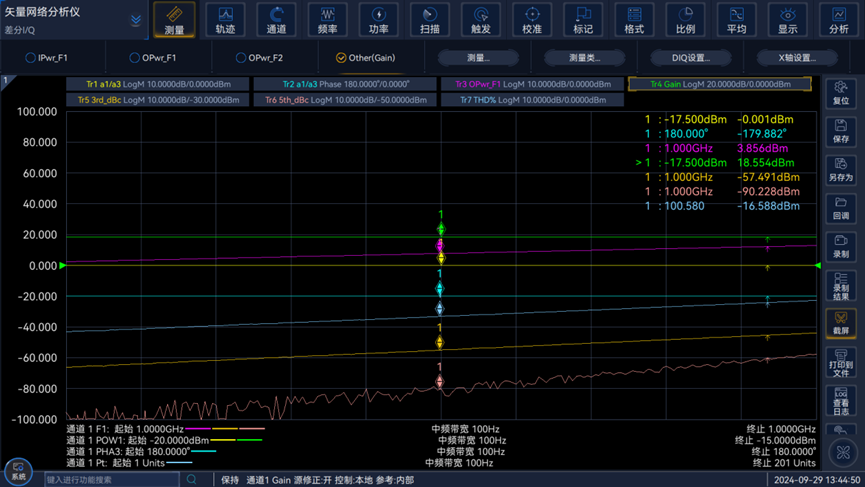The image size is (865, 487).
Task: Click the 录制 record icon
Action: point(841,247)
